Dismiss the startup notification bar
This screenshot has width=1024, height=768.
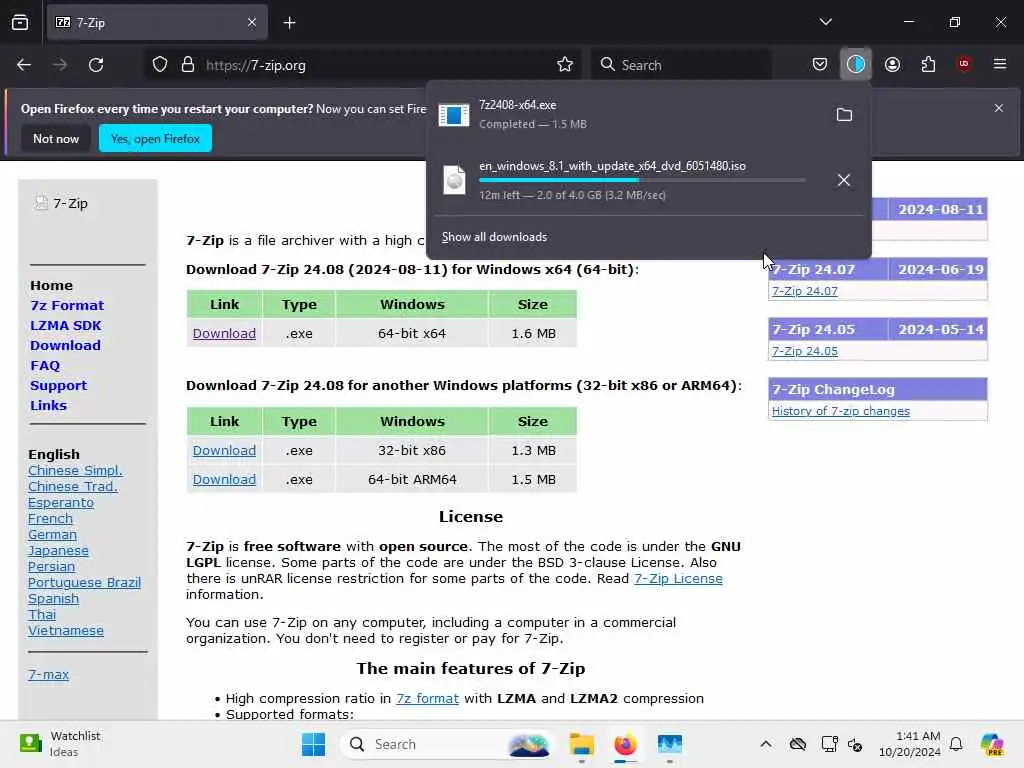point(999,108)
